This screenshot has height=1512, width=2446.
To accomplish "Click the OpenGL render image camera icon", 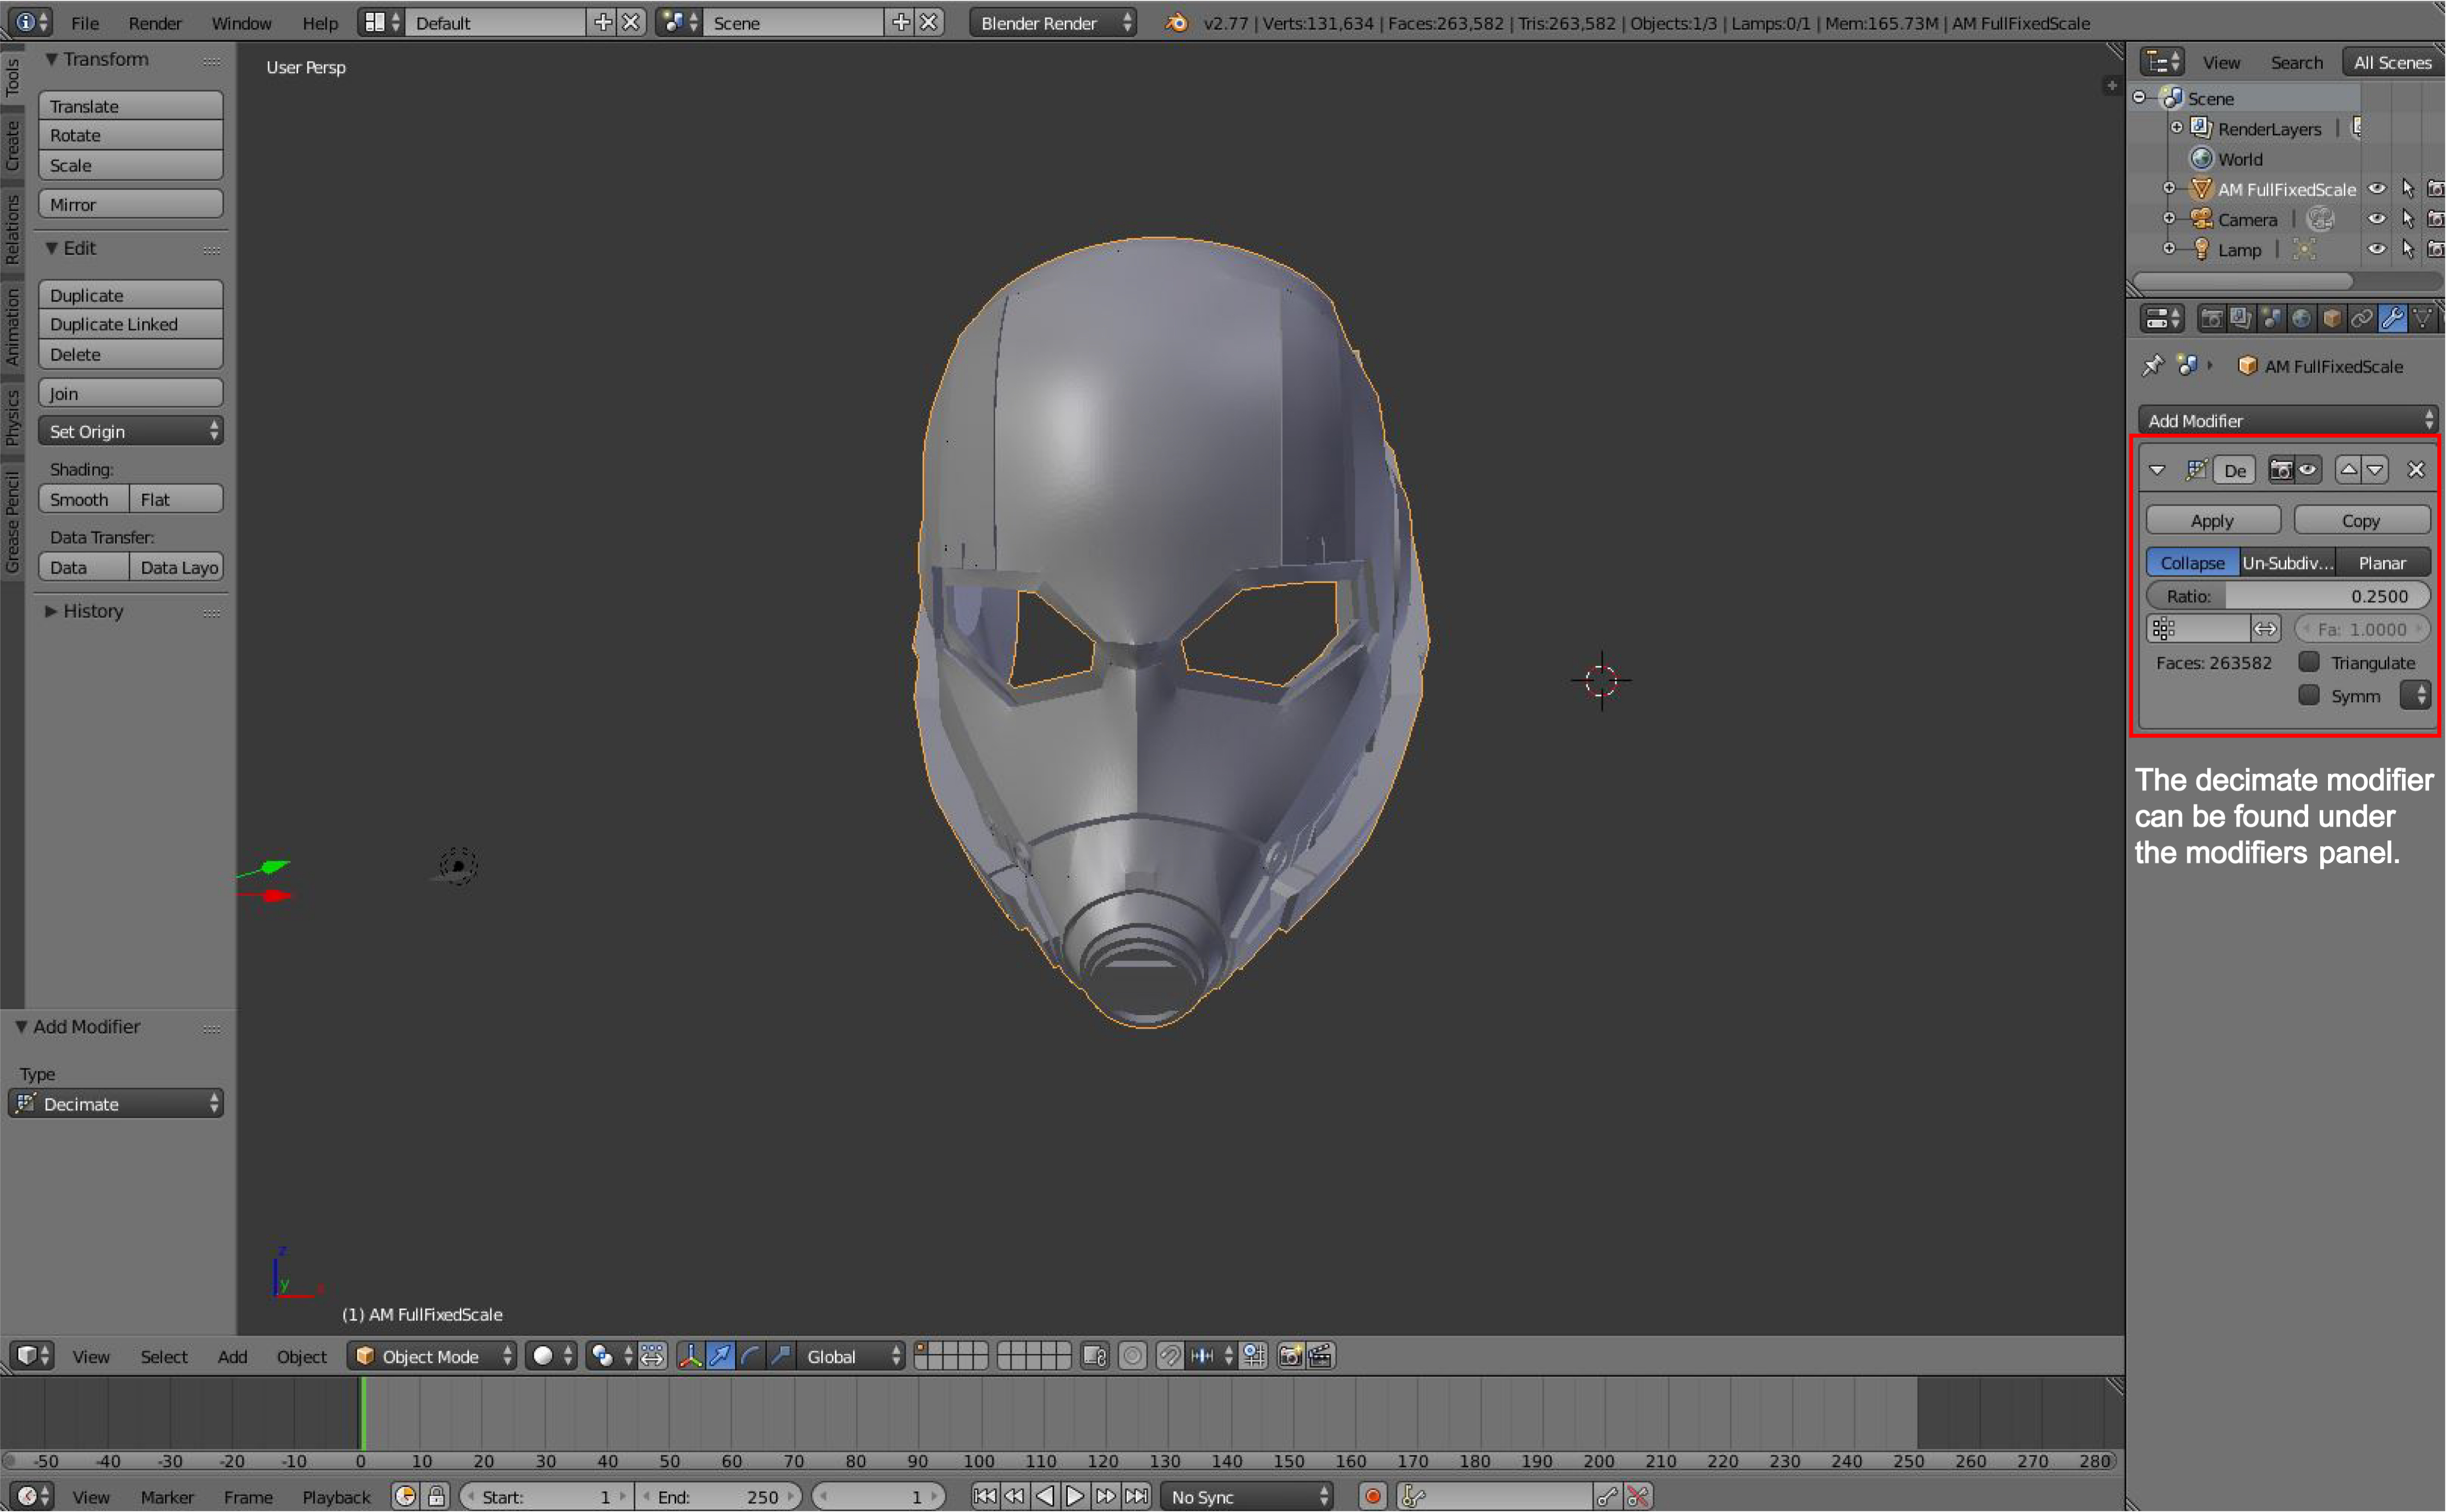I will tap(1290, 1356).
